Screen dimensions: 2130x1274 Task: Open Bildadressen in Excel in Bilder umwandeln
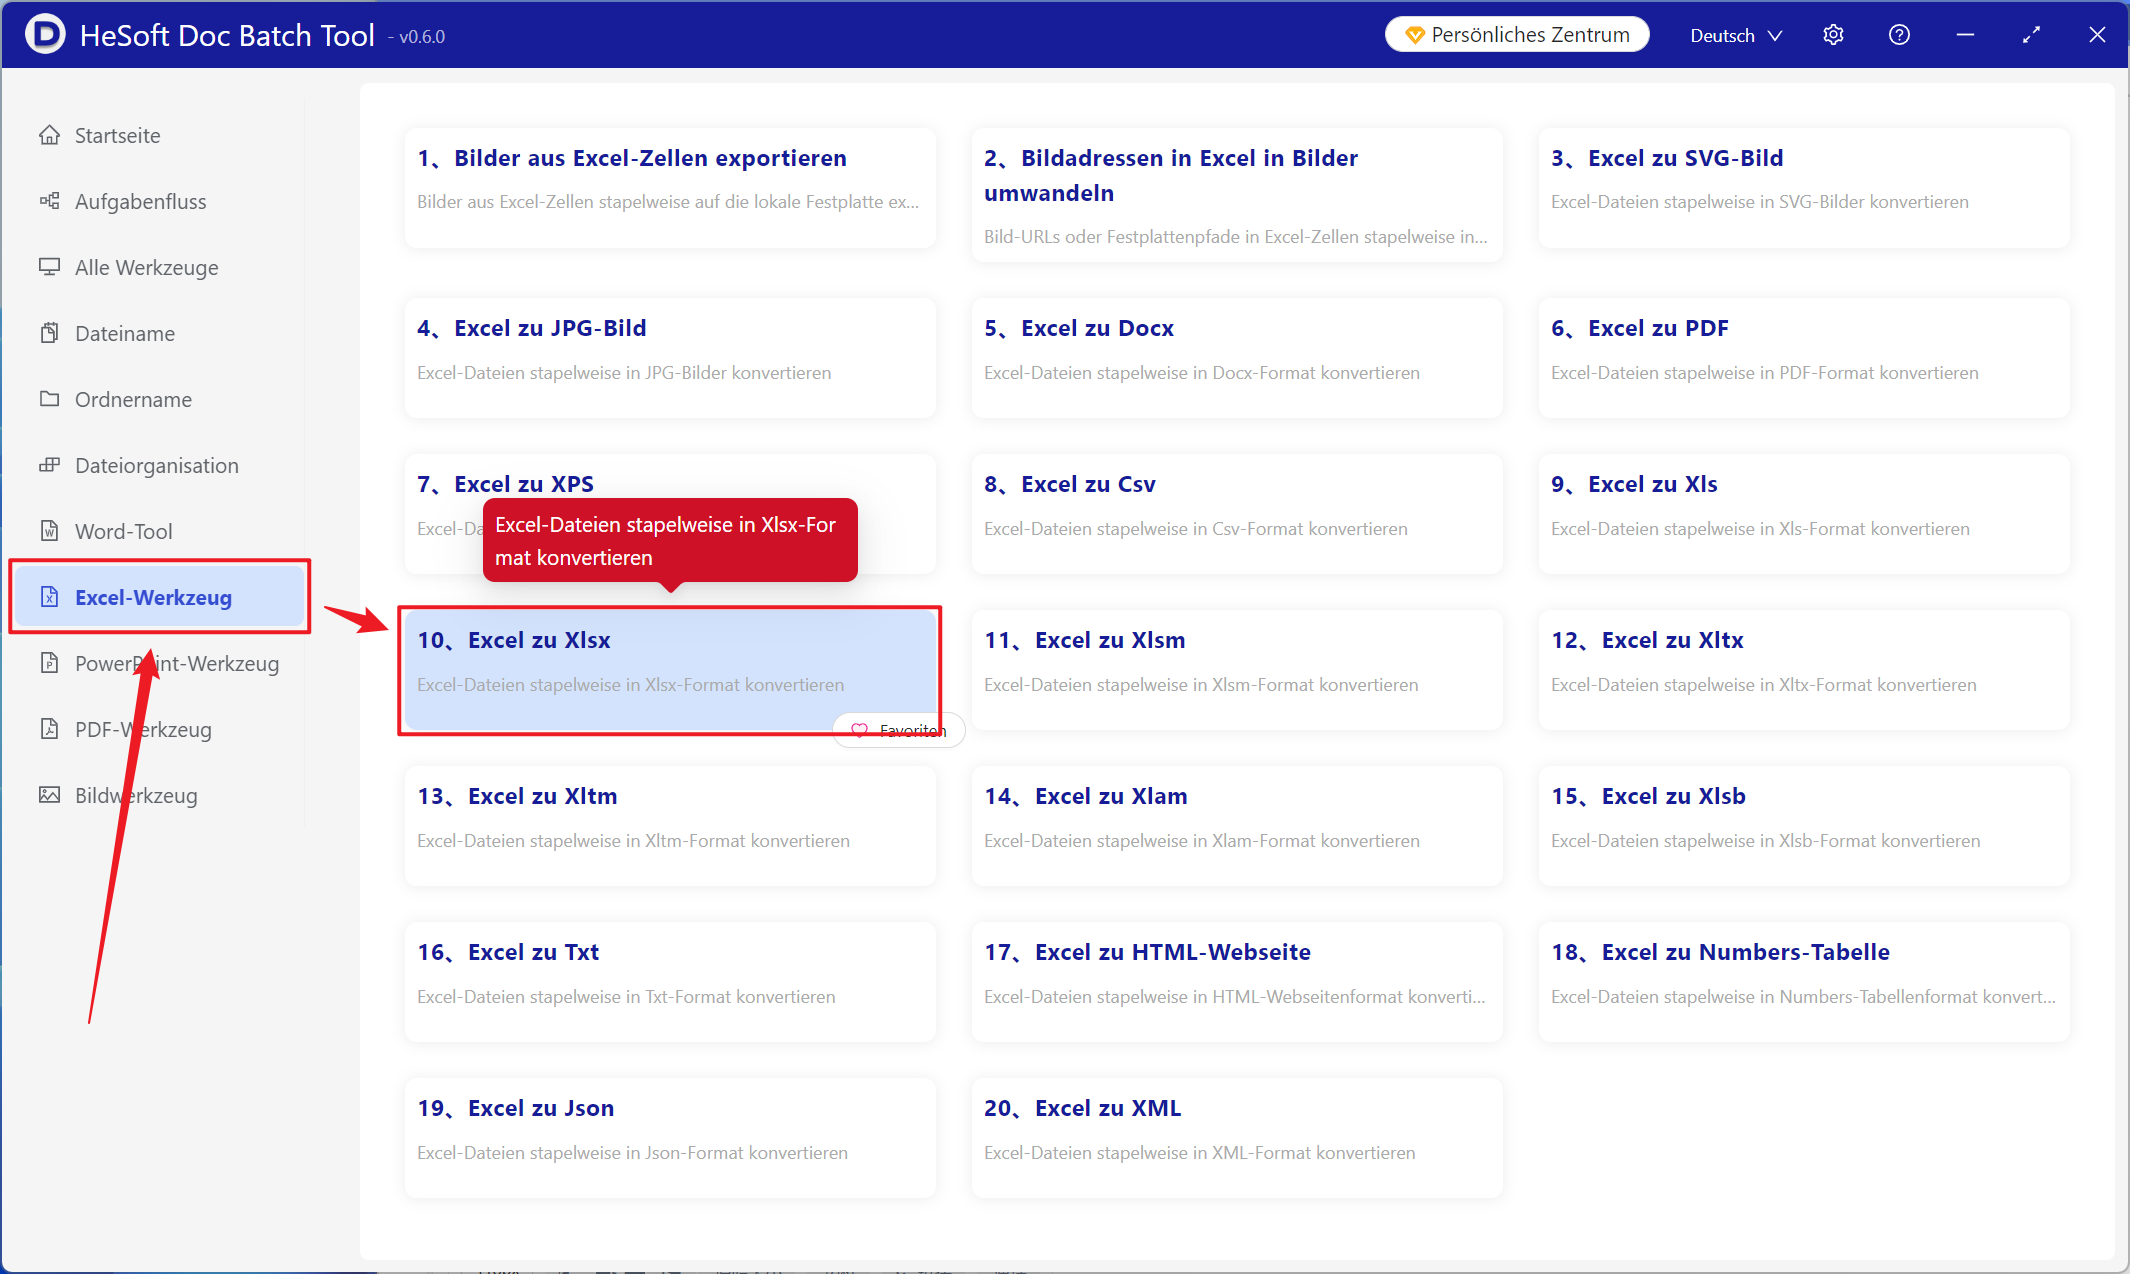[1237, 195]
